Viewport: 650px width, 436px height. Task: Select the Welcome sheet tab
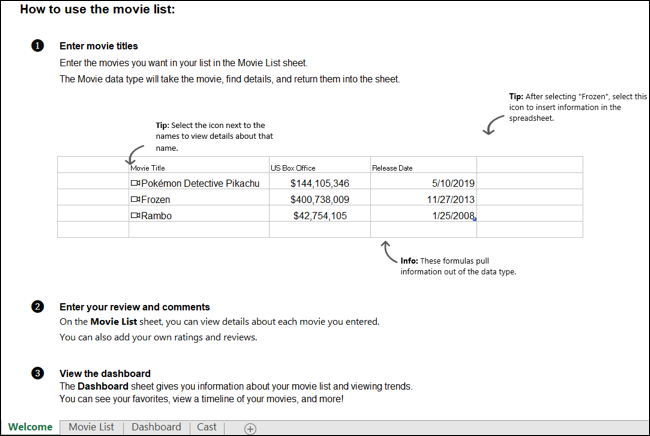30,427
